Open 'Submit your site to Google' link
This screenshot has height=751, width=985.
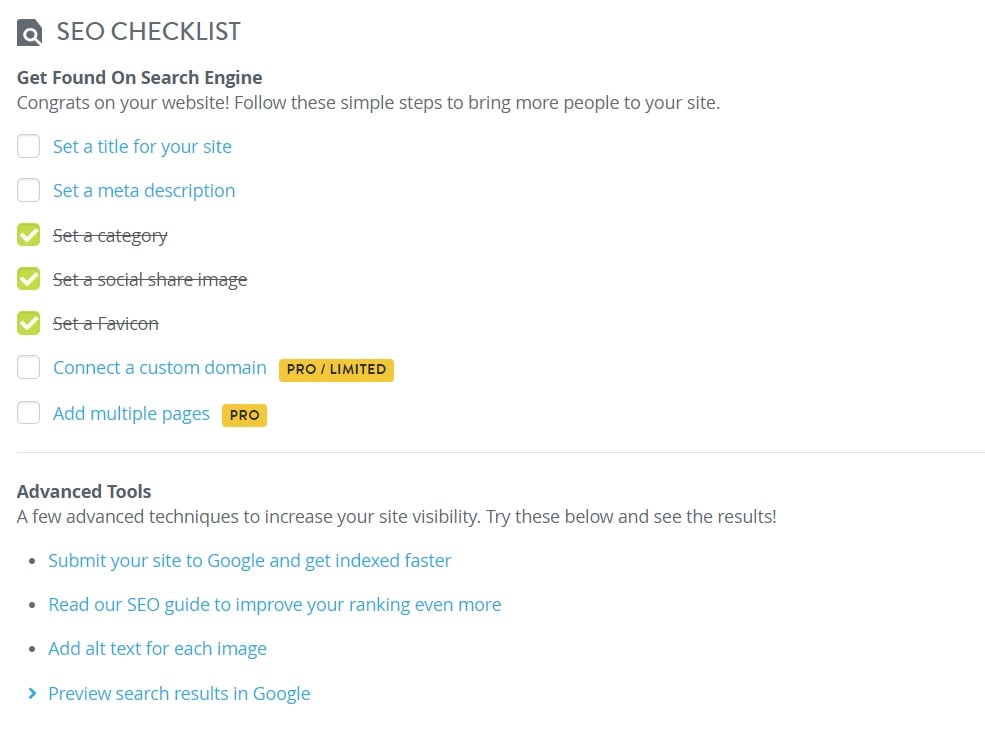249,561
